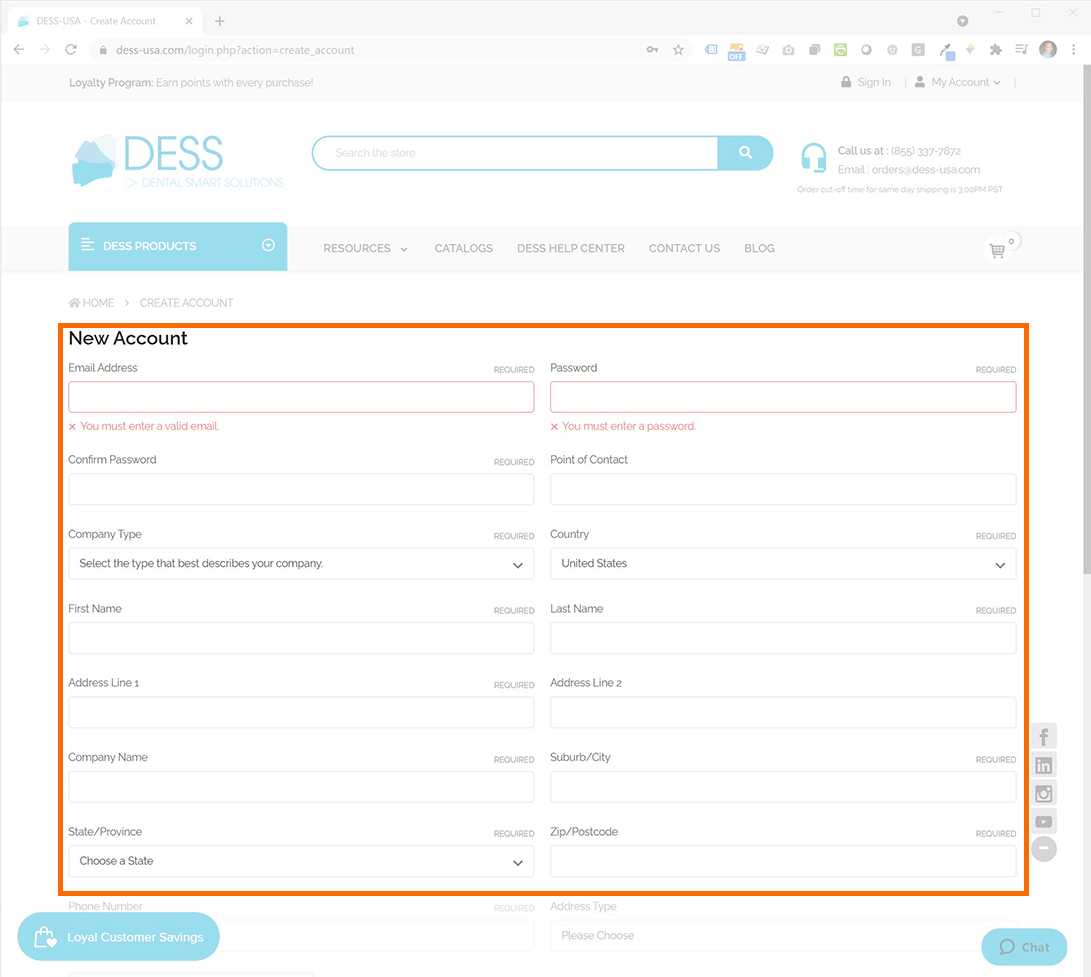Image resolution: width=1091 pixels, height=977 pixels.
Task: Start a Chat session
Action: 1024,947
